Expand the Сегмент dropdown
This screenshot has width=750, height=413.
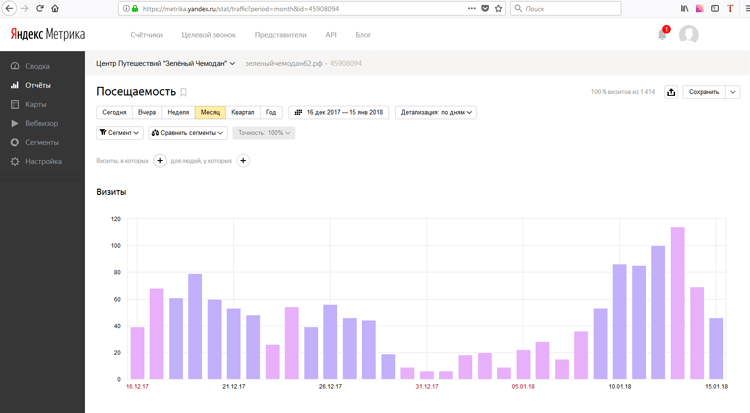pos(119,132)
